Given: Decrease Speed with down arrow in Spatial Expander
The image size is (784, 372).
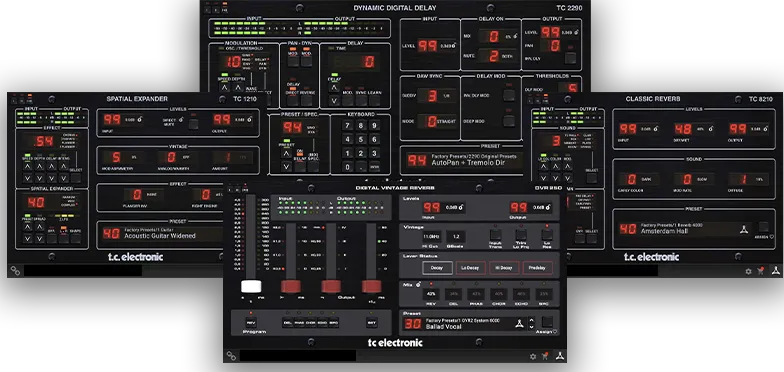Looking at the screenshot, I should (28, 178).
